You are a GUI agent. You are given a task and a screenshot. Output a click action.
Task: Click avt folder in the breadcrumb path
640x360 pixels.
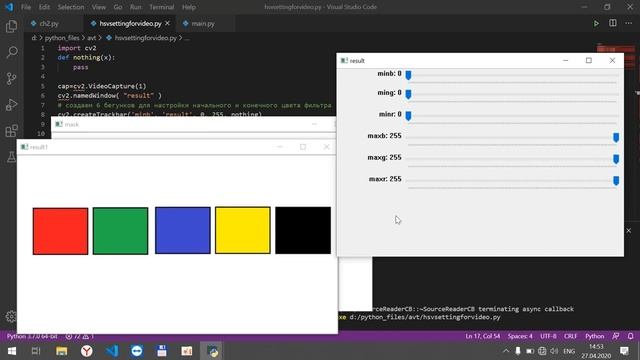(x=91, y=38)
